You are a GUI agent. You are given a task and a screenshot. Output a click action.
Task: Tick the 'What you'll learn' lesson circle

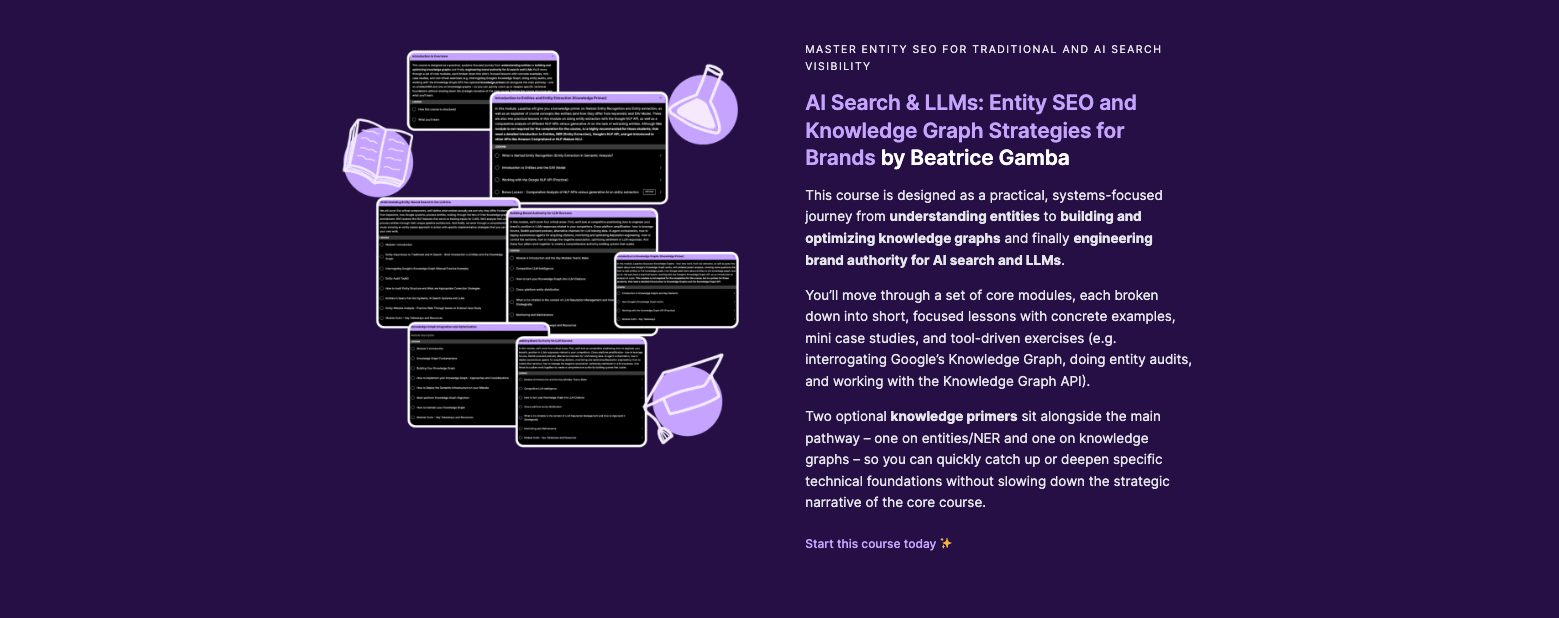point(416,120)
